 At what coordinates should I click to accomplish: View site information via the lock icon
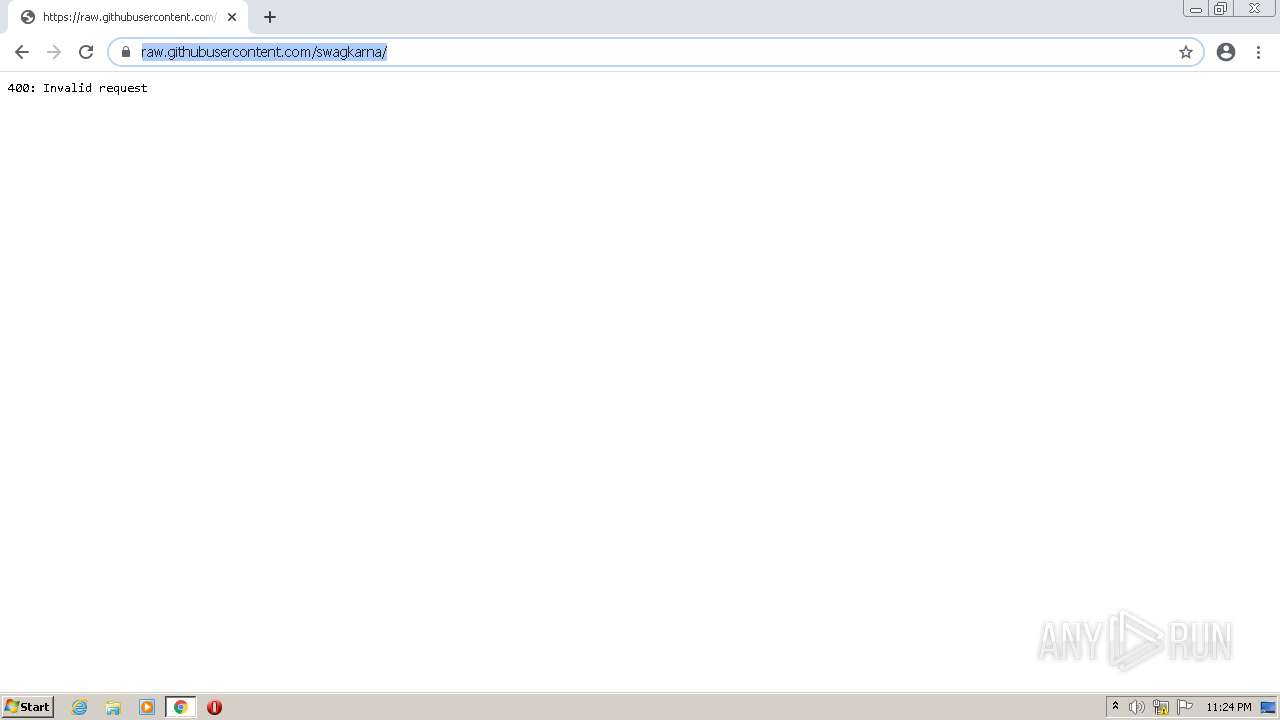coord(126,52)
